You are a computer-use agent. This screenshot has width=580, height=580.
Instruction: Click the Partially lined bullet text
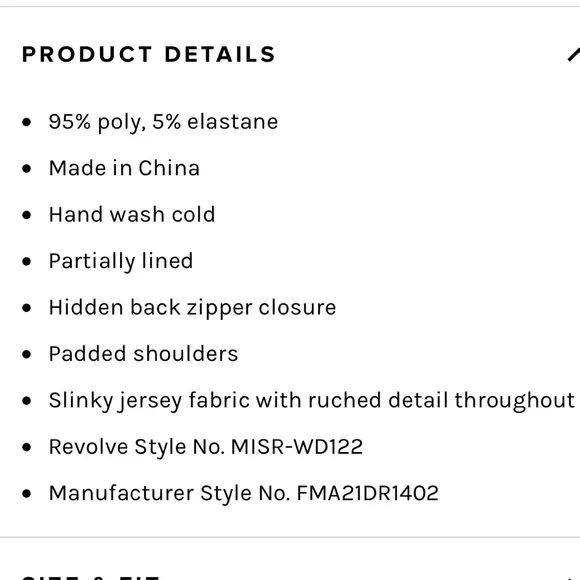tap(121, 261)
